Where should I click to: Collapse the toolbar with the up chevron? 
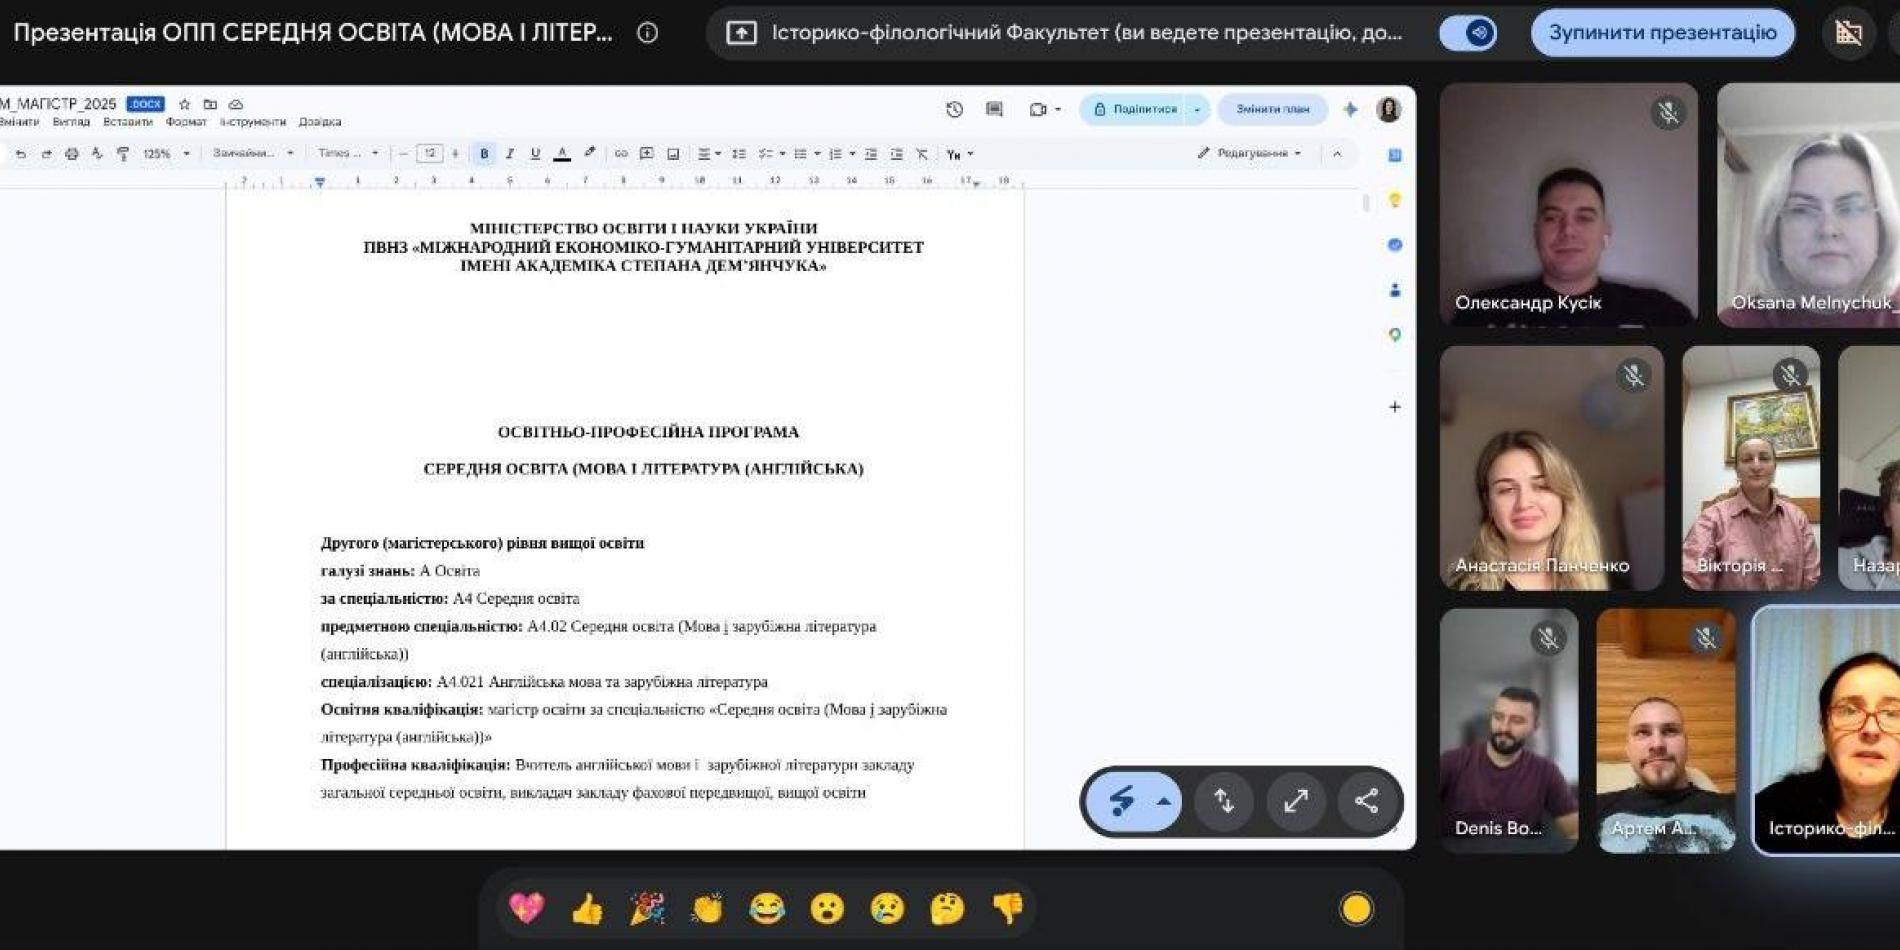coord(1337,154)
